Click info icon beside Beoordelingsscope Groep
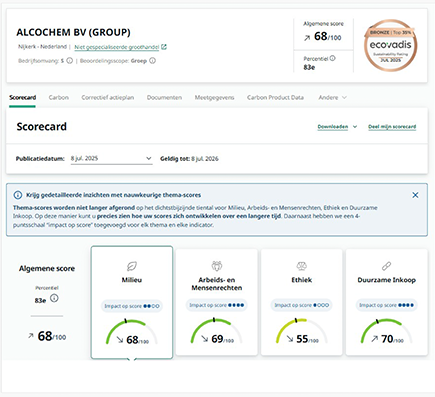435x397 pixels. point(152,61)
